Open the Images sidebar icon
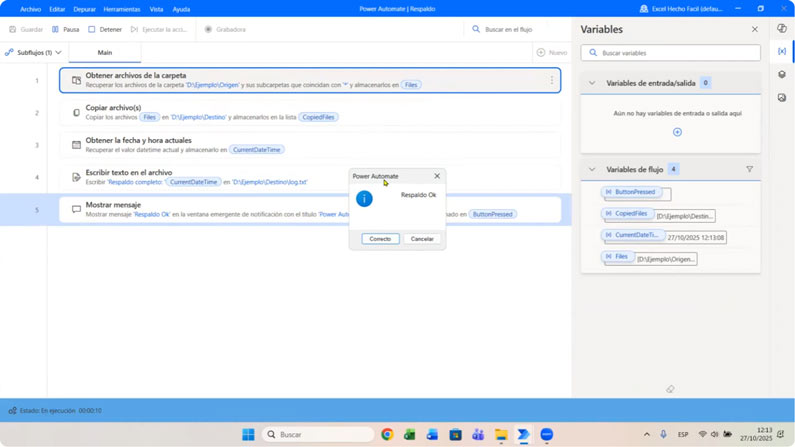 click(x=782, y=97)
